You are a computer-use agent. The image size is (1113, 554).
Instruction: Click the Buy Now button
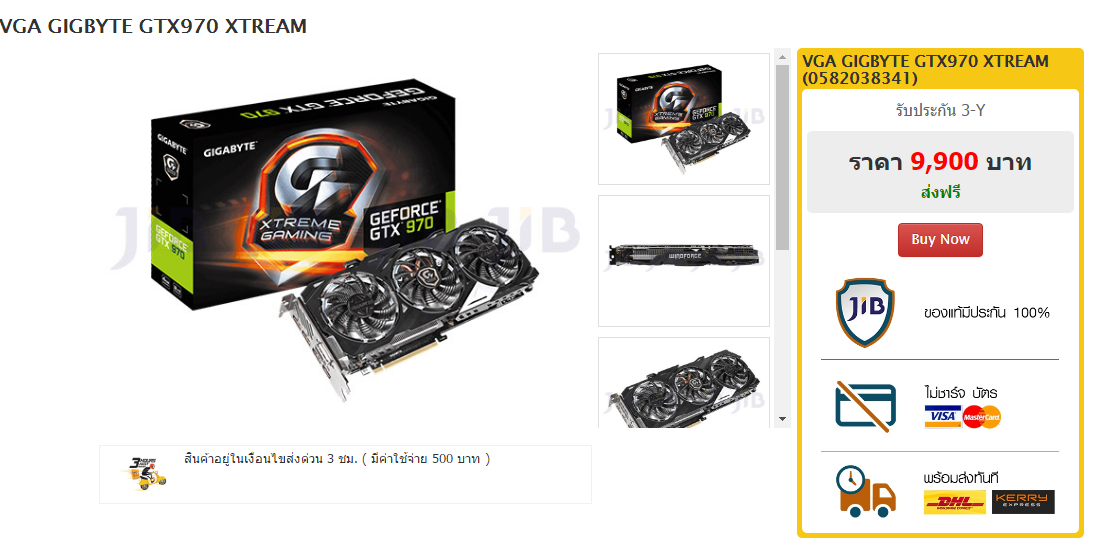940,240
